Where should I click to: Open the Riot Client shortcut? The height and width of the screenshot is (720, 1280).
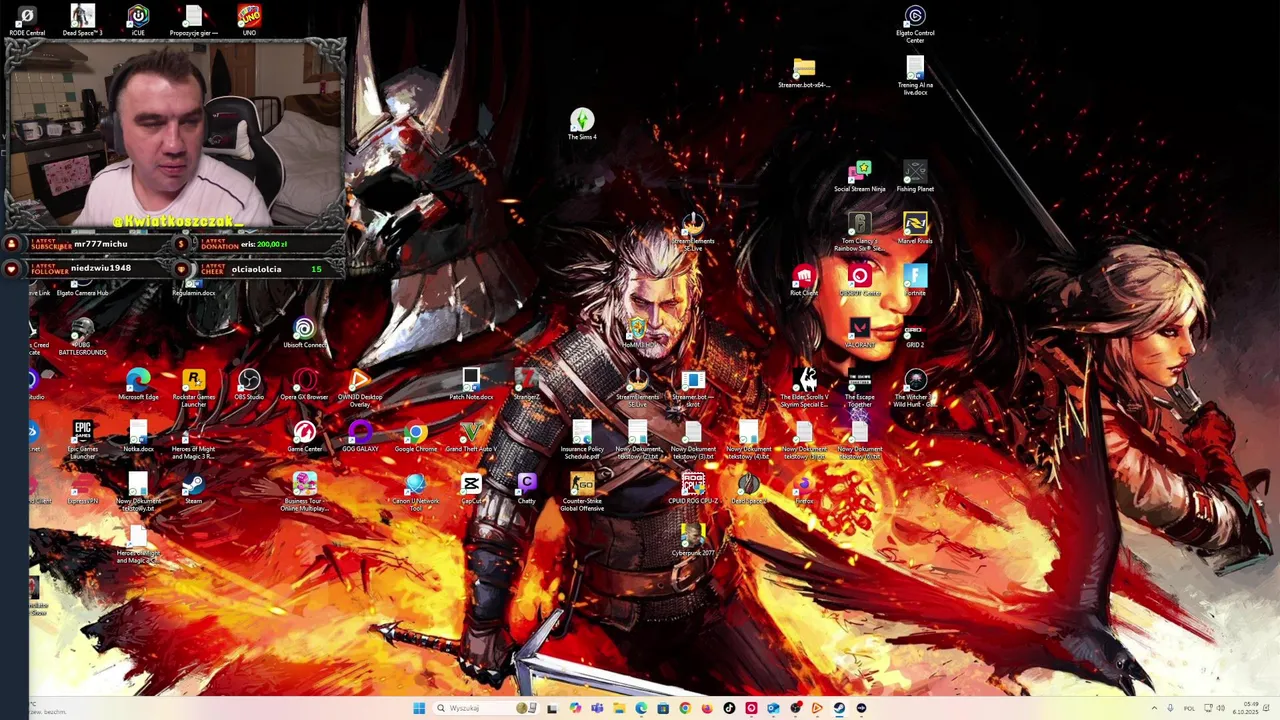pos(804,280)
